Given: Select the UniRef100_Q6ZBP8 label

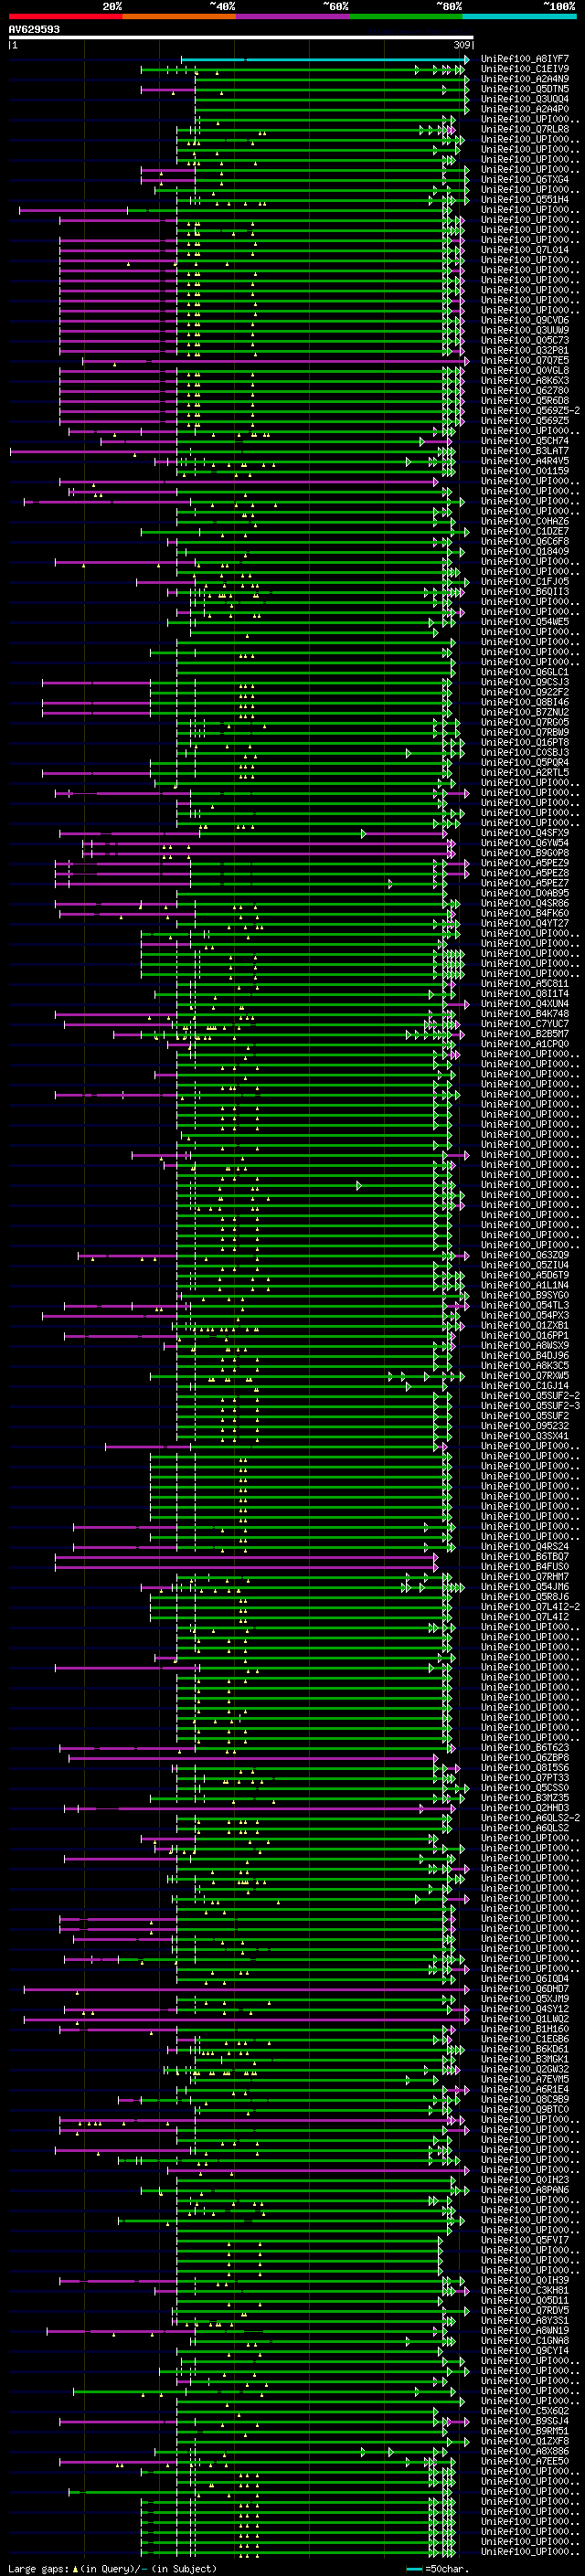Looking at the screenshot, I should (525, 1757).
